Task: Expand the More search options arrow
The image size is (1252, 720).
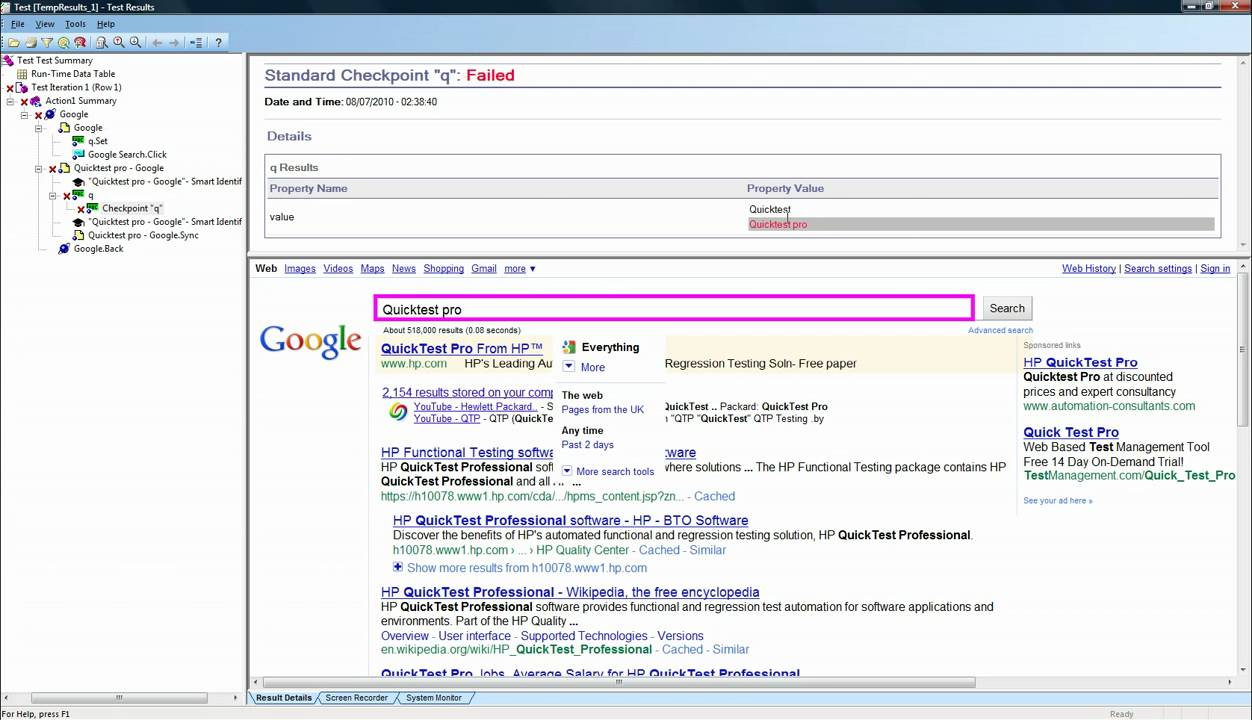Action: 568,367
